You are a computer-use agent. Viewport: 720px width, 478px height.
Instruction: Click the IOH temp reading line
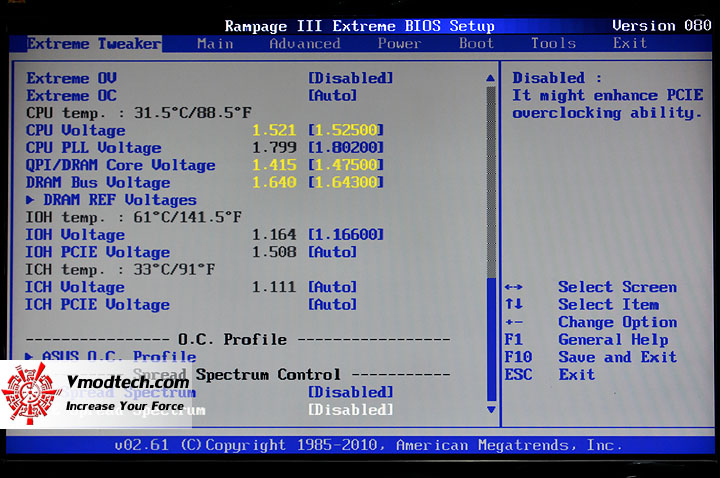point(134,217)
